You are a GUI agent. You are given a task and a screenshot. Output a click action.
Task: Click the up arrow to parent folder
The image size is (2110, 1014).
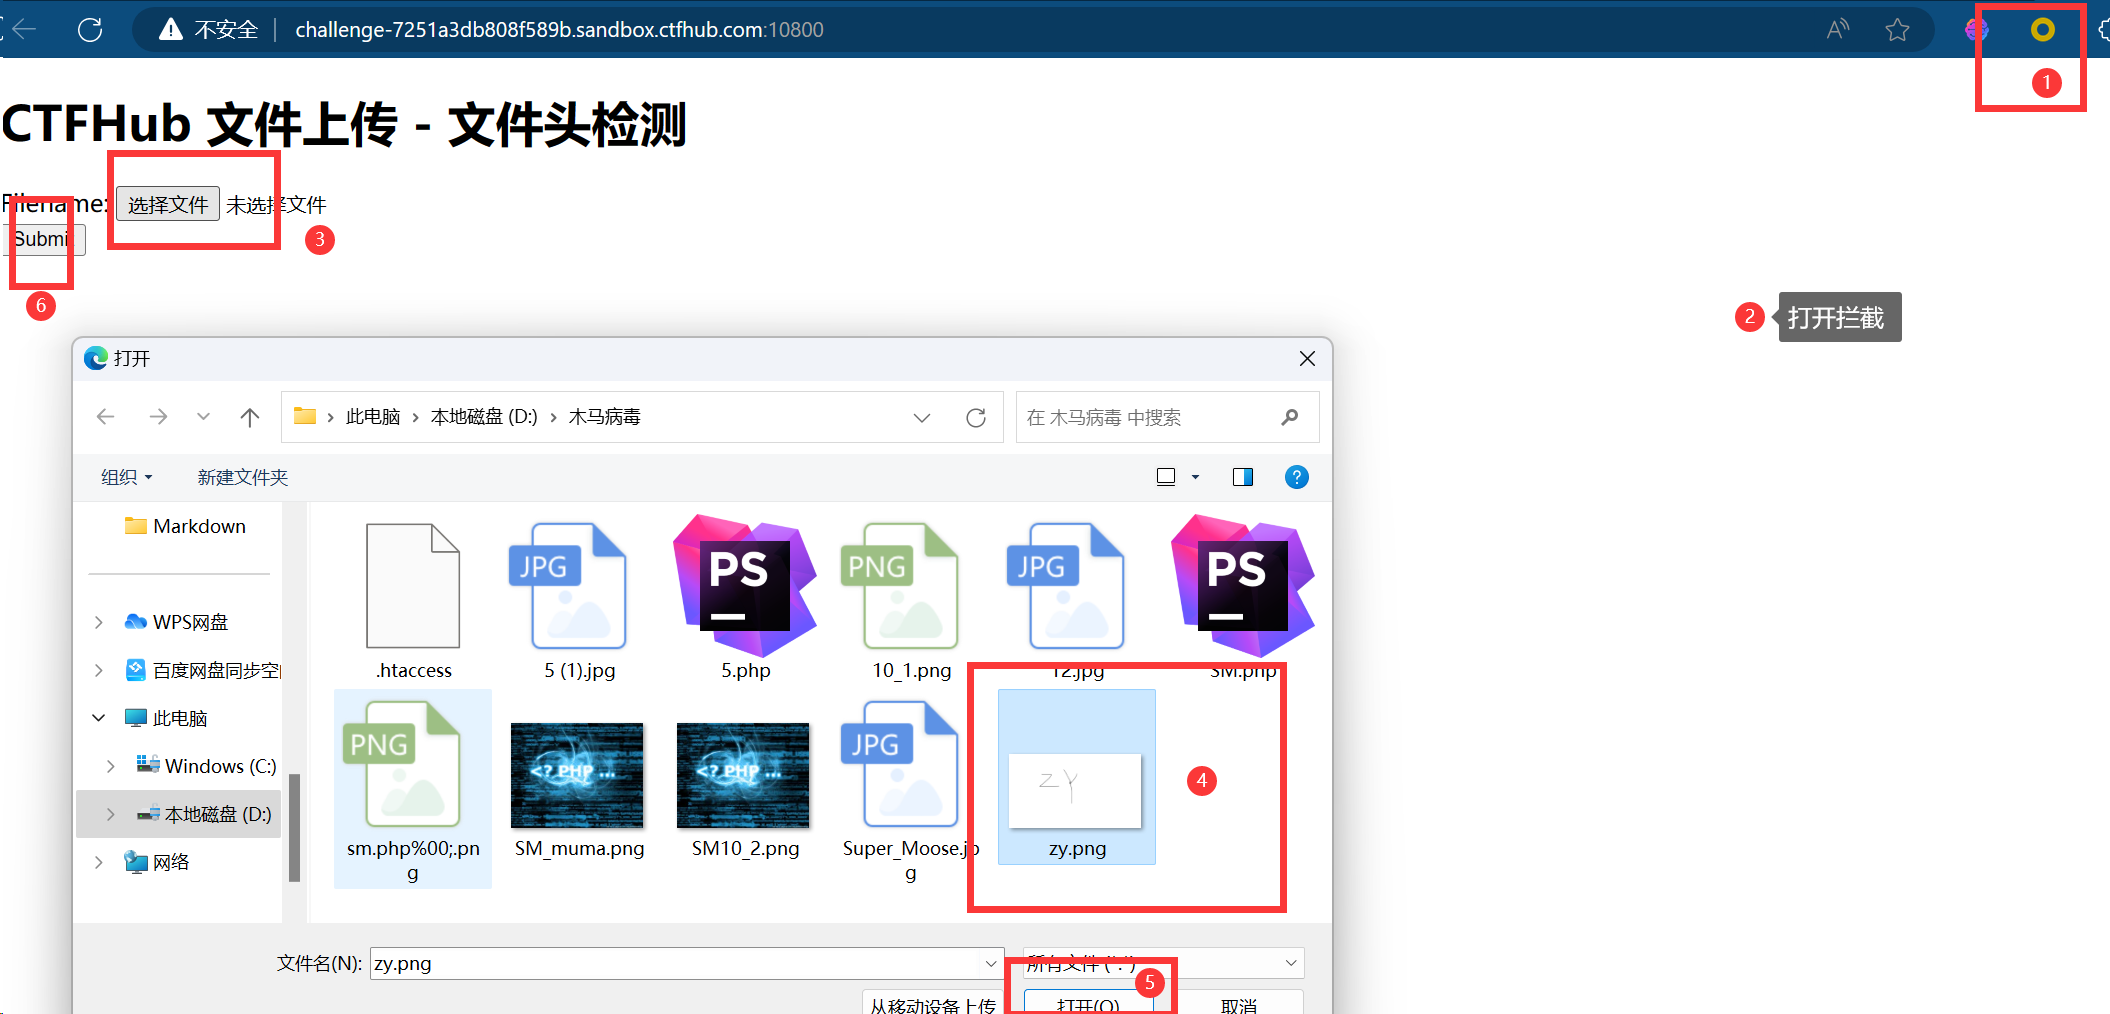pos(250,417)
